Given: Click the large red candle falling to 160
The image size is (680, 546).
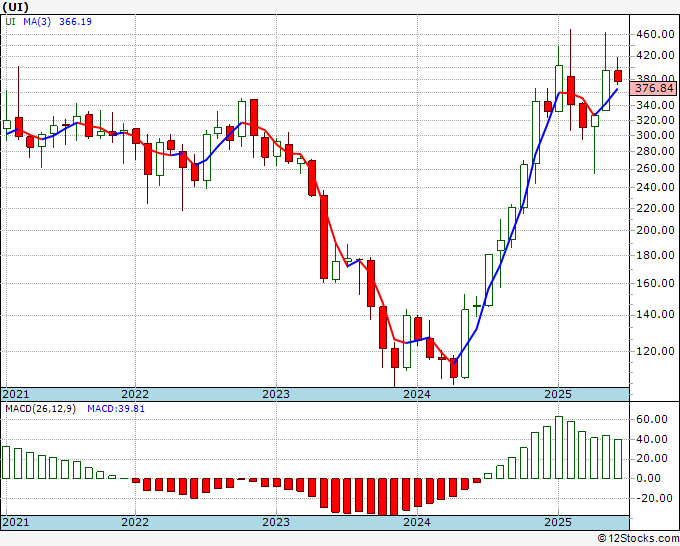Looking at the screenshot, I should click(324, 237).
